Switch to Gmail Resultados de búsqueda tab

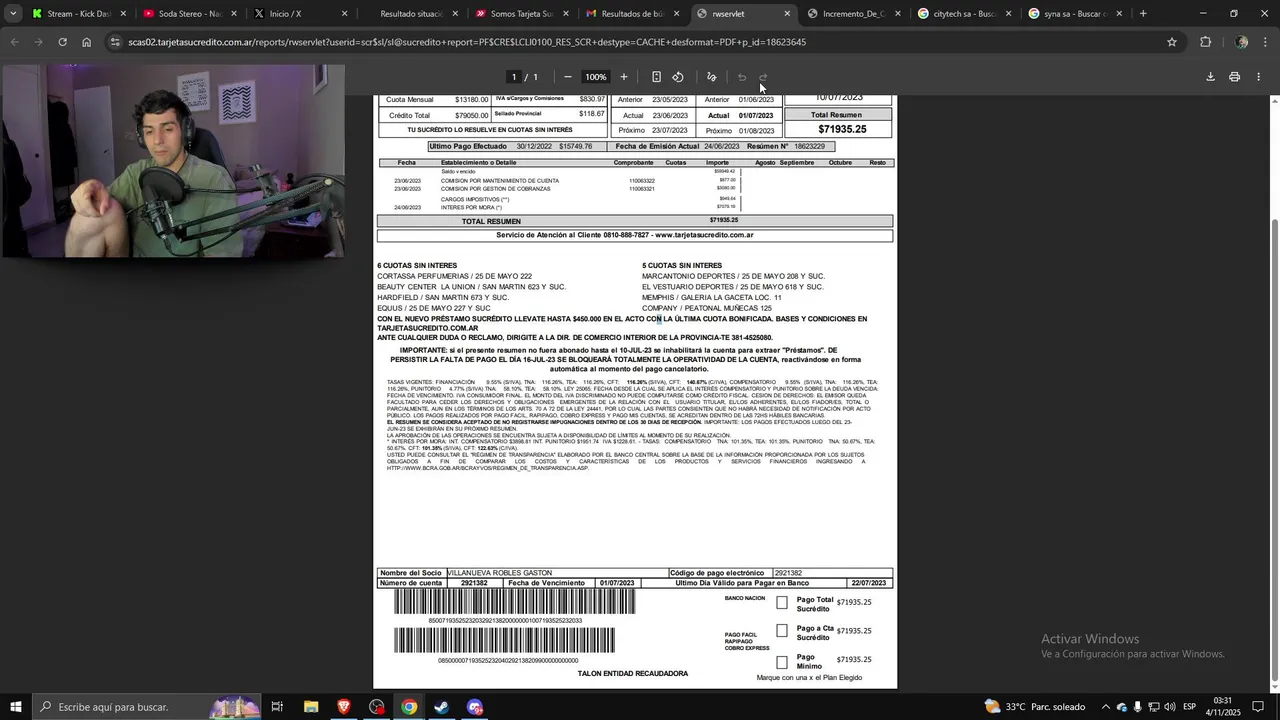pos(631,14)
